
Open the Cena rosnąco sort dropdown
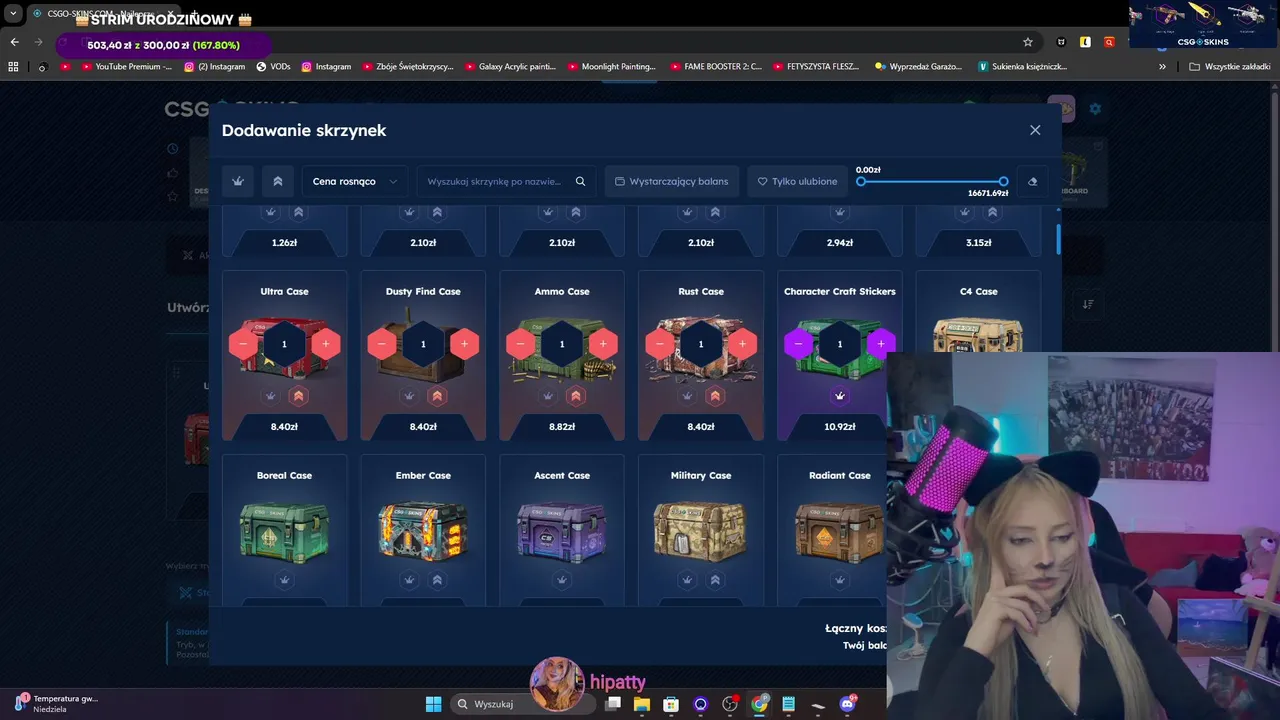(355, 181)
